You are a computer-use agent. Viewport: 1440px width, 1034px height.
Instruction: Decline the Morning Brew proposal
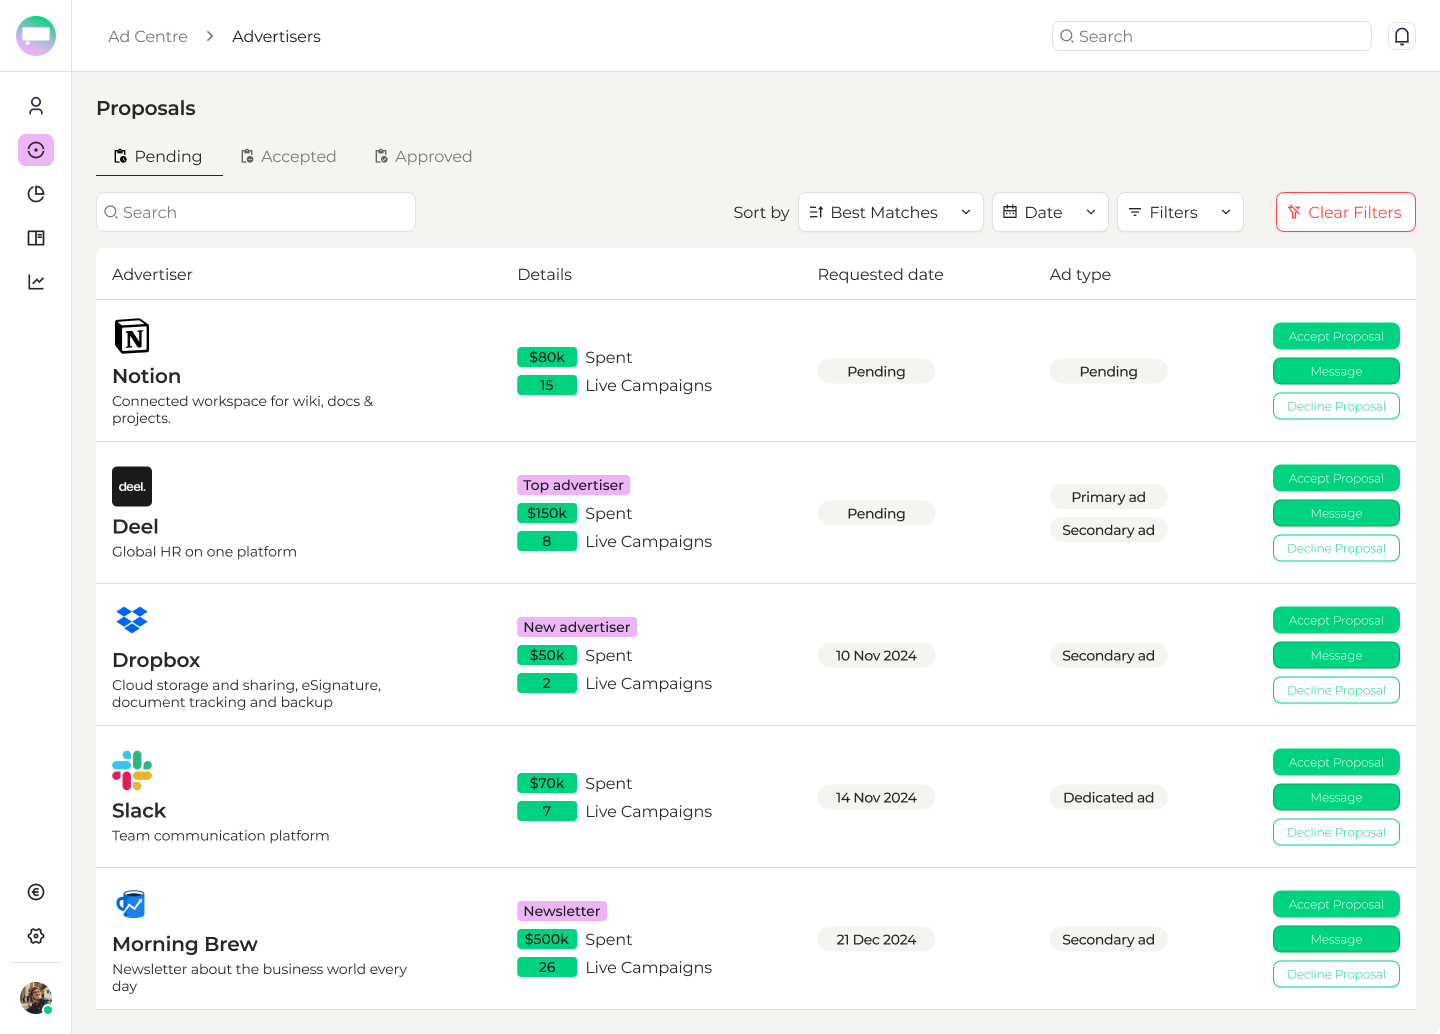(1336, 974)
